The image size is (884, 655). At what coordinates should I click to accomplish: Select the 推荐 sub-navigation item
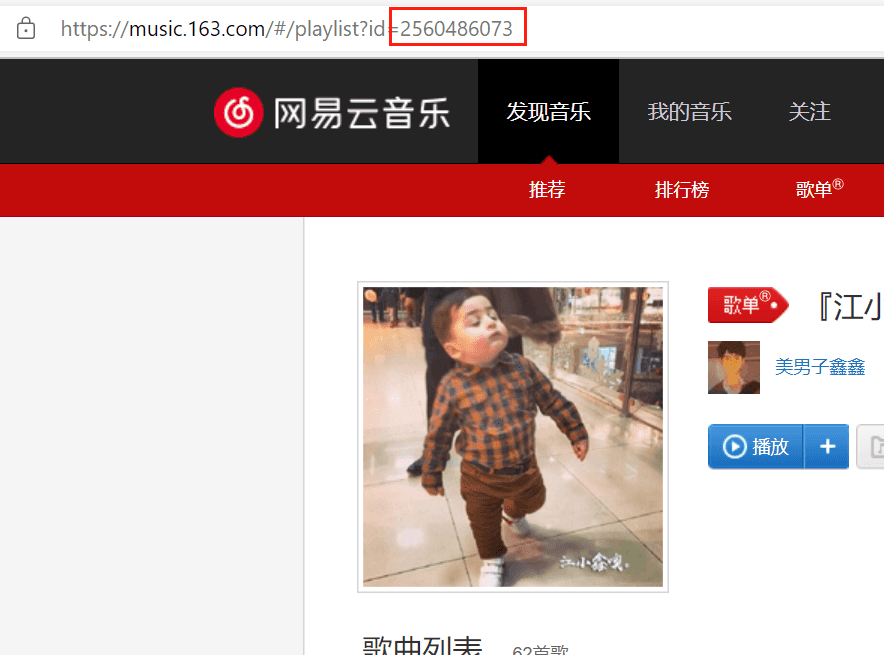(547, 190)
